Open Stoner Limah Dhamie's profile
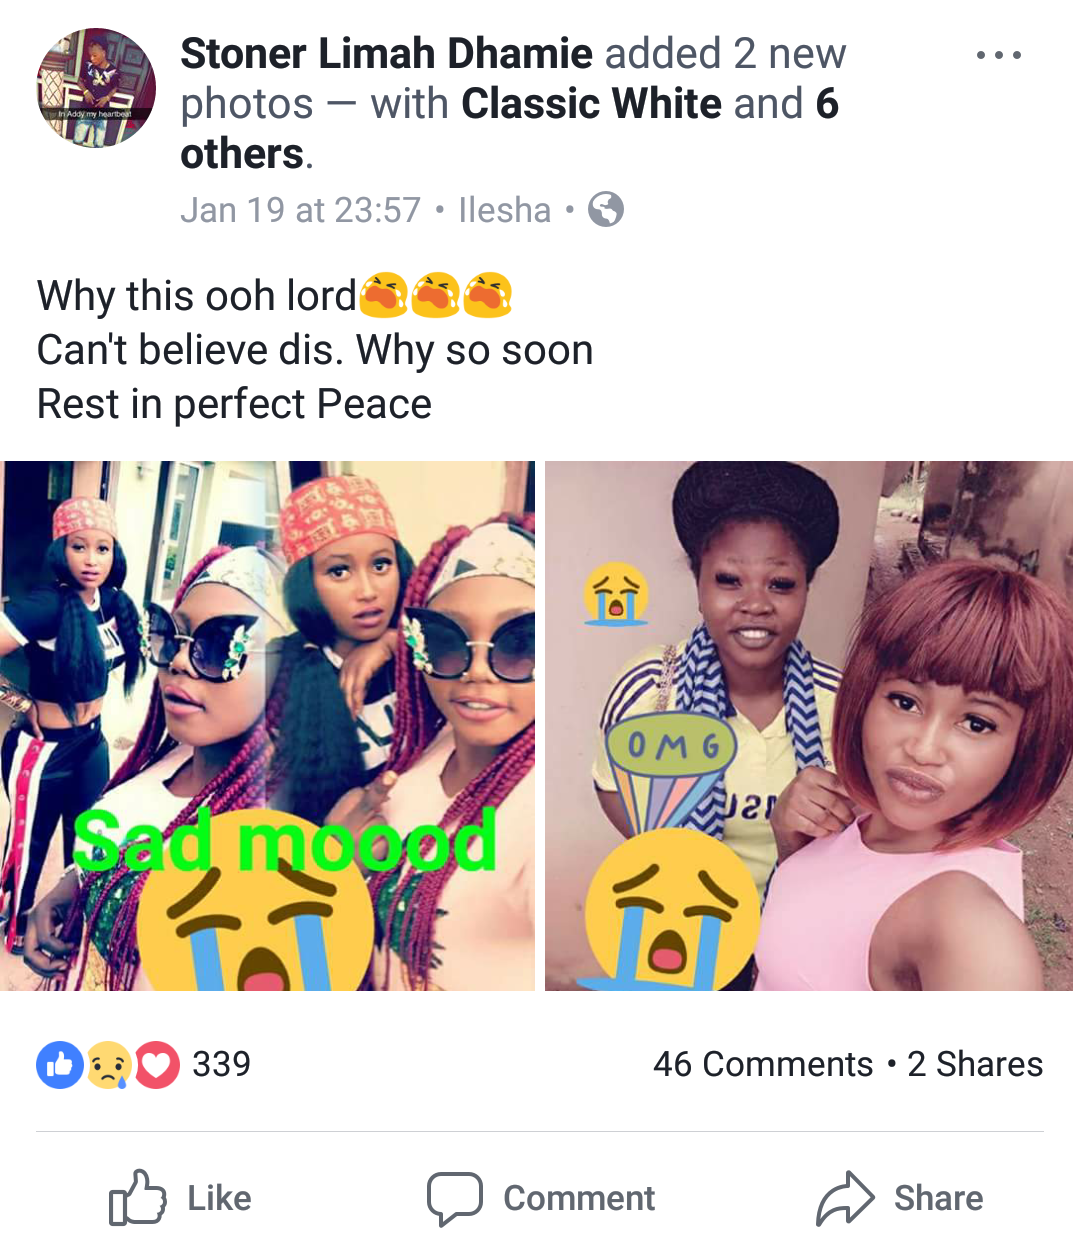Image resolution: width=1073 pixels, height=1234 pixels. tap(386, 54)
